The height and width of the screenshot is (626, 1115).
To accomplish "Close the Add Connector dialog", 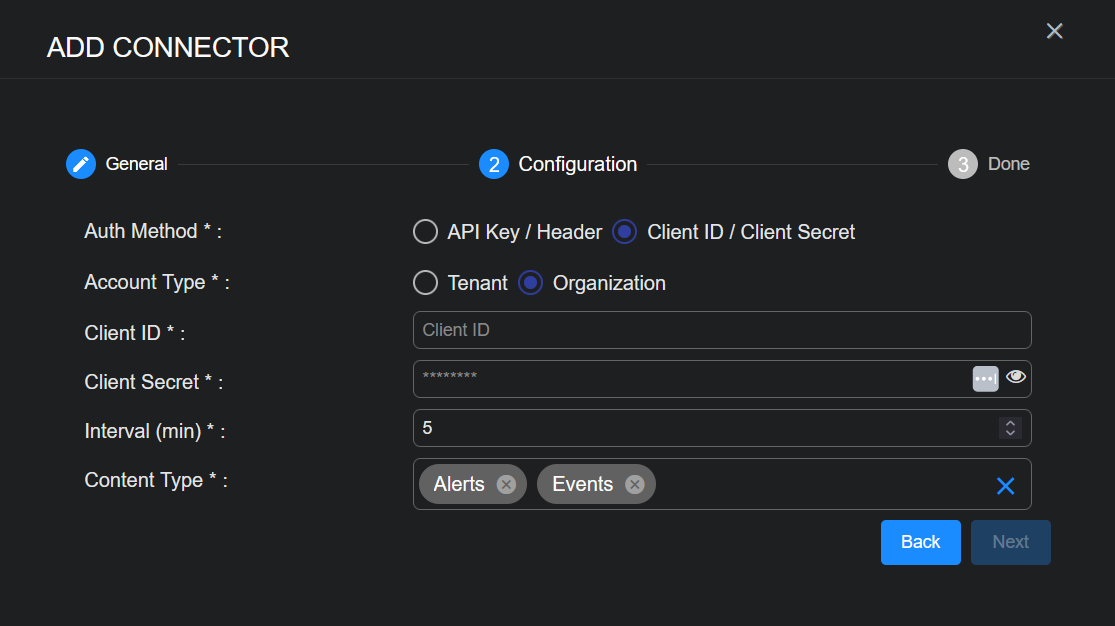I will tap(1054, 31).
